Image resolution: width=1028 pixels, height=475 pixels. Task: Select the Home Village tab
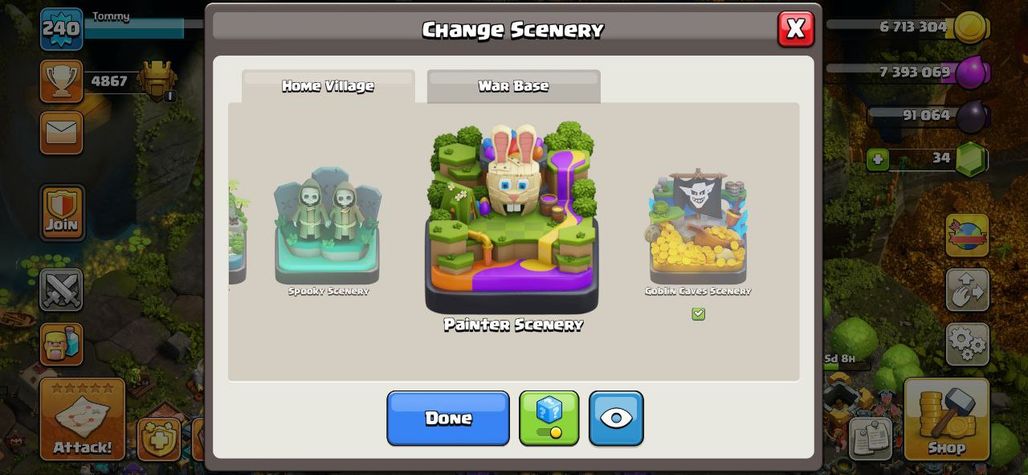[328, 86]
